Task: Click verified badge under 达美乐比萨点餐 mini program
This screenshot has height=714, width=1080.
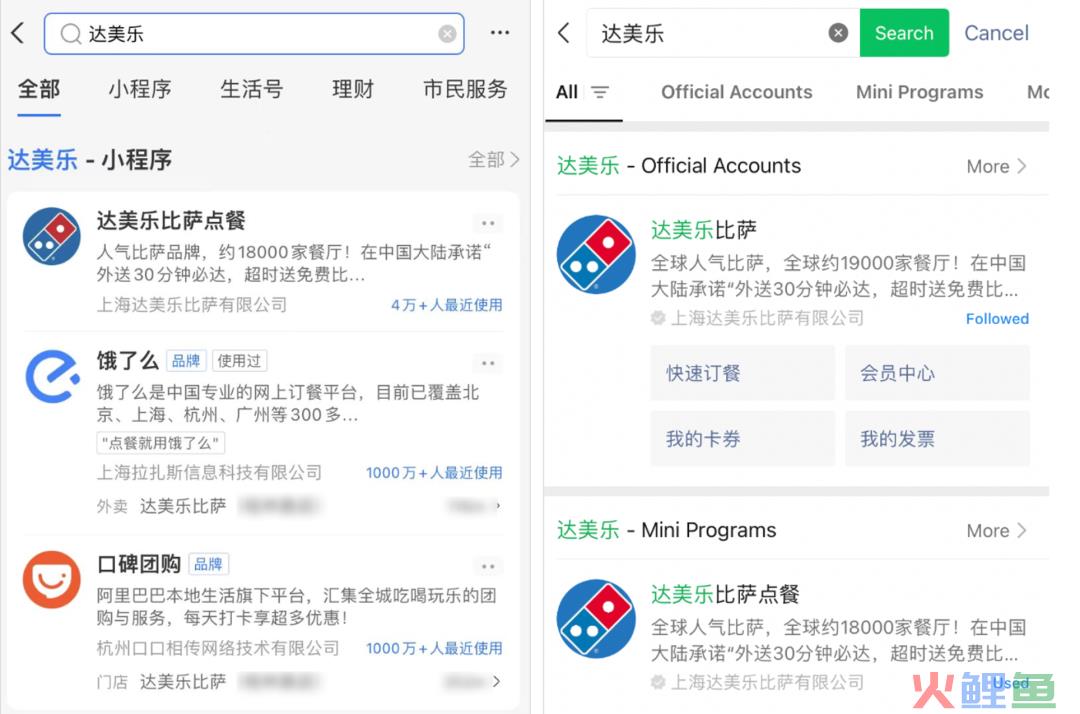Action: click(658, 682)
